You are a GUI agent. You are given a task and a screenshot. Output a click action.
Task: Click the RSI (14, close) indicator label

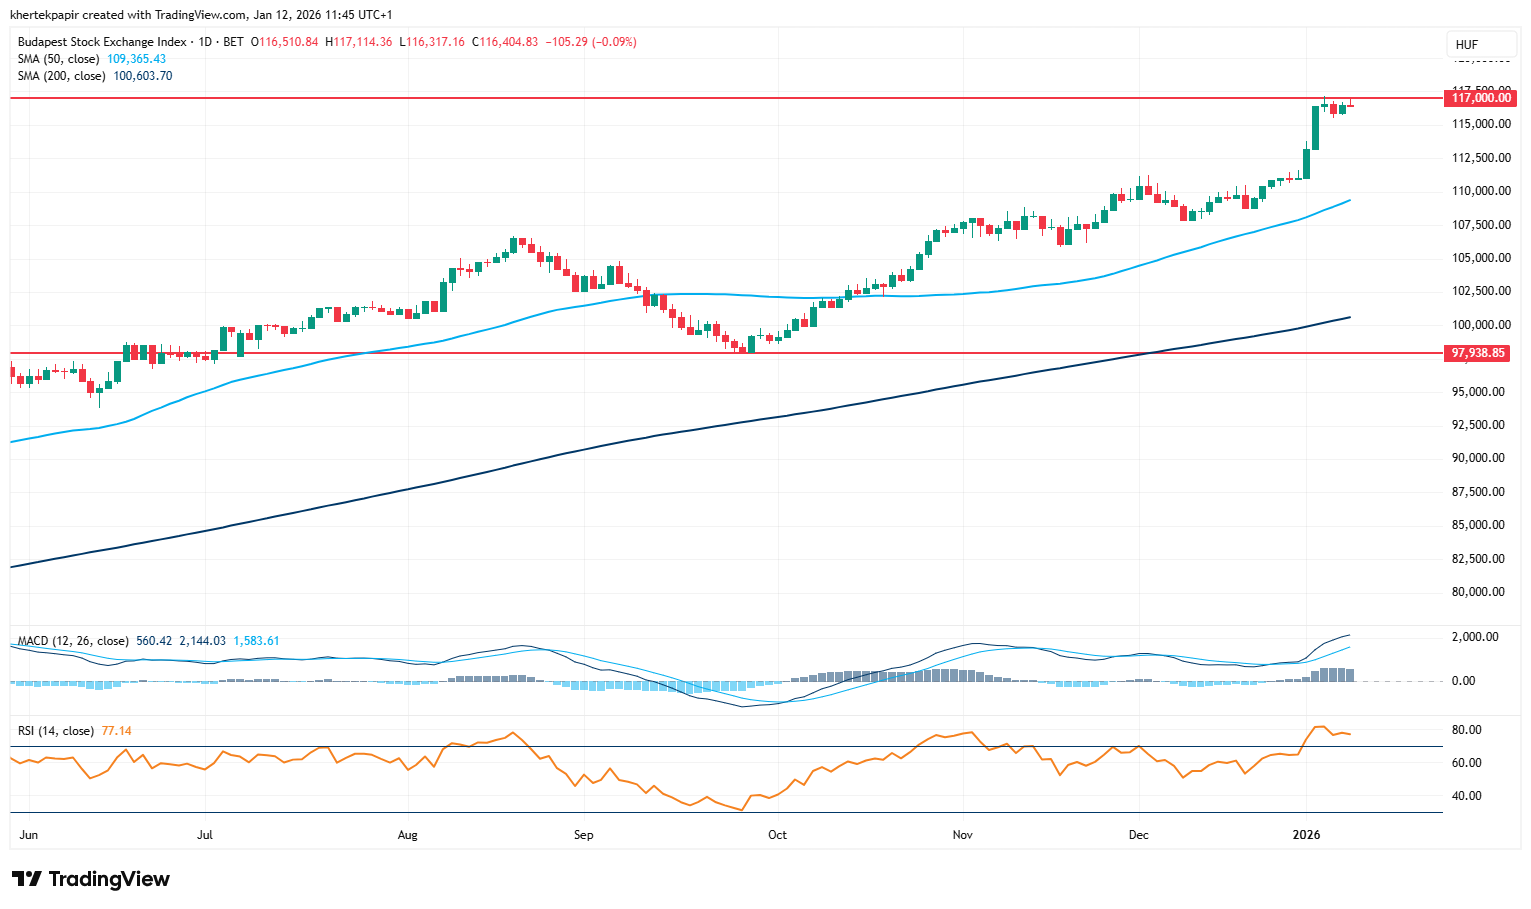[56, 731]
